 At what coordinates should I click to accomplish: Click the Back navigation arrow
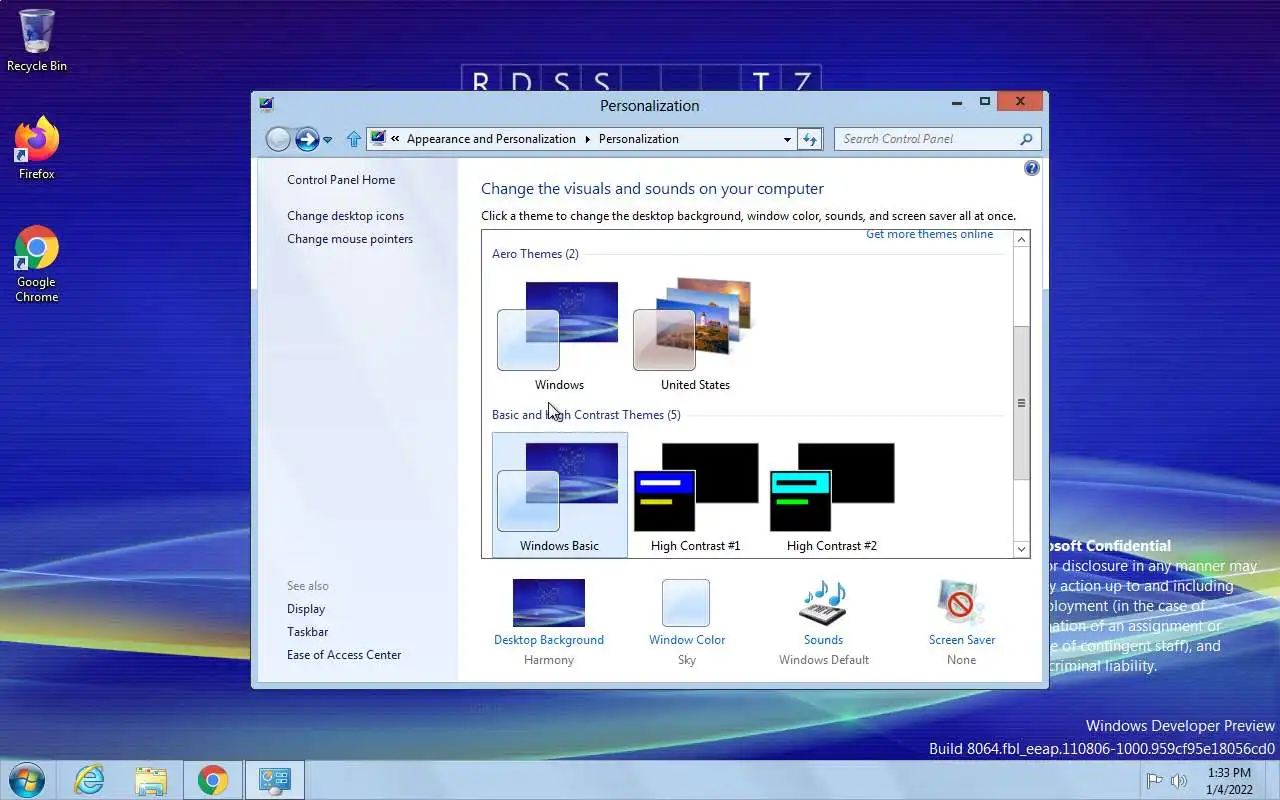point(278,139)
